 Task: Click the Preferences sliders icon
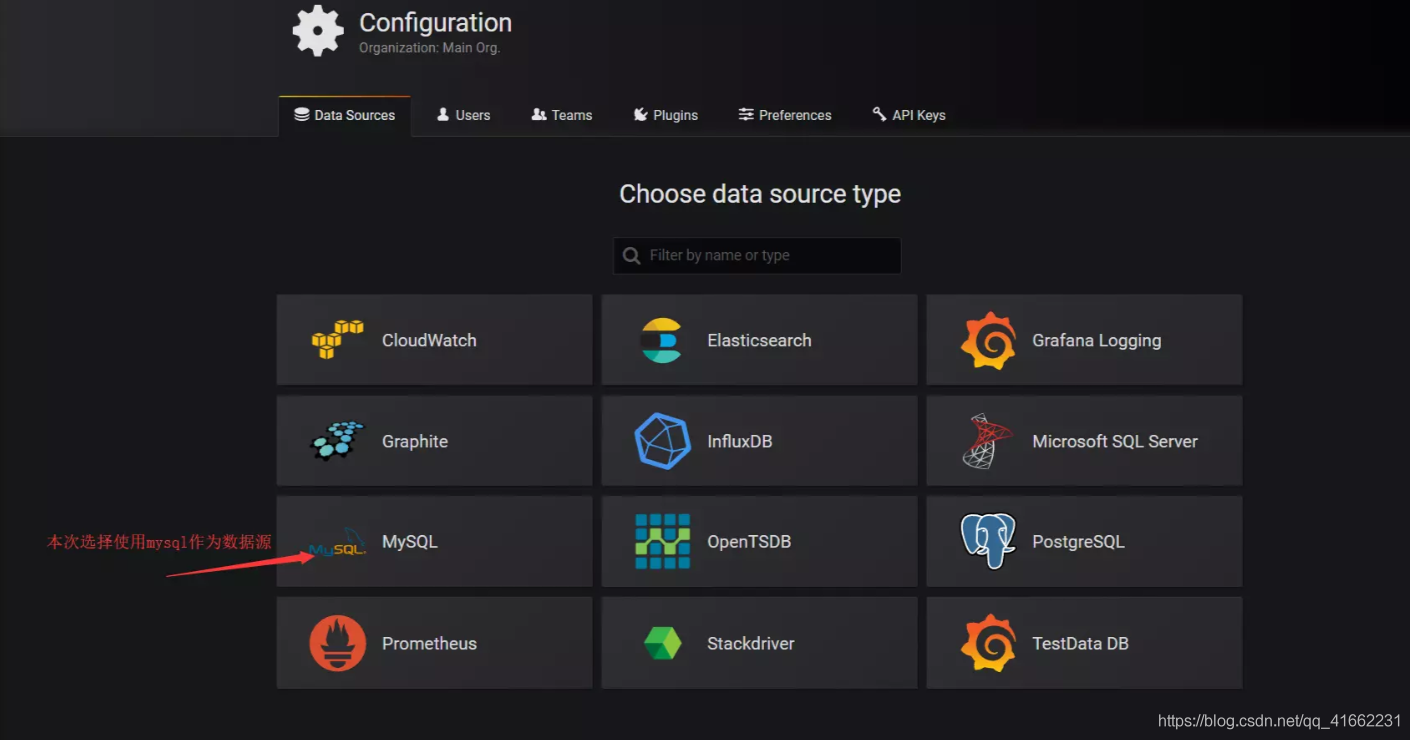coord(746,115)
